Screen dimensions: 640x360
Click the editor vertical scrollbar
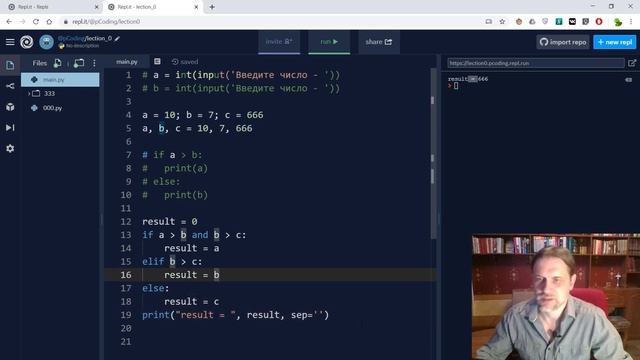pyautogui.click(x=433, y=153)
